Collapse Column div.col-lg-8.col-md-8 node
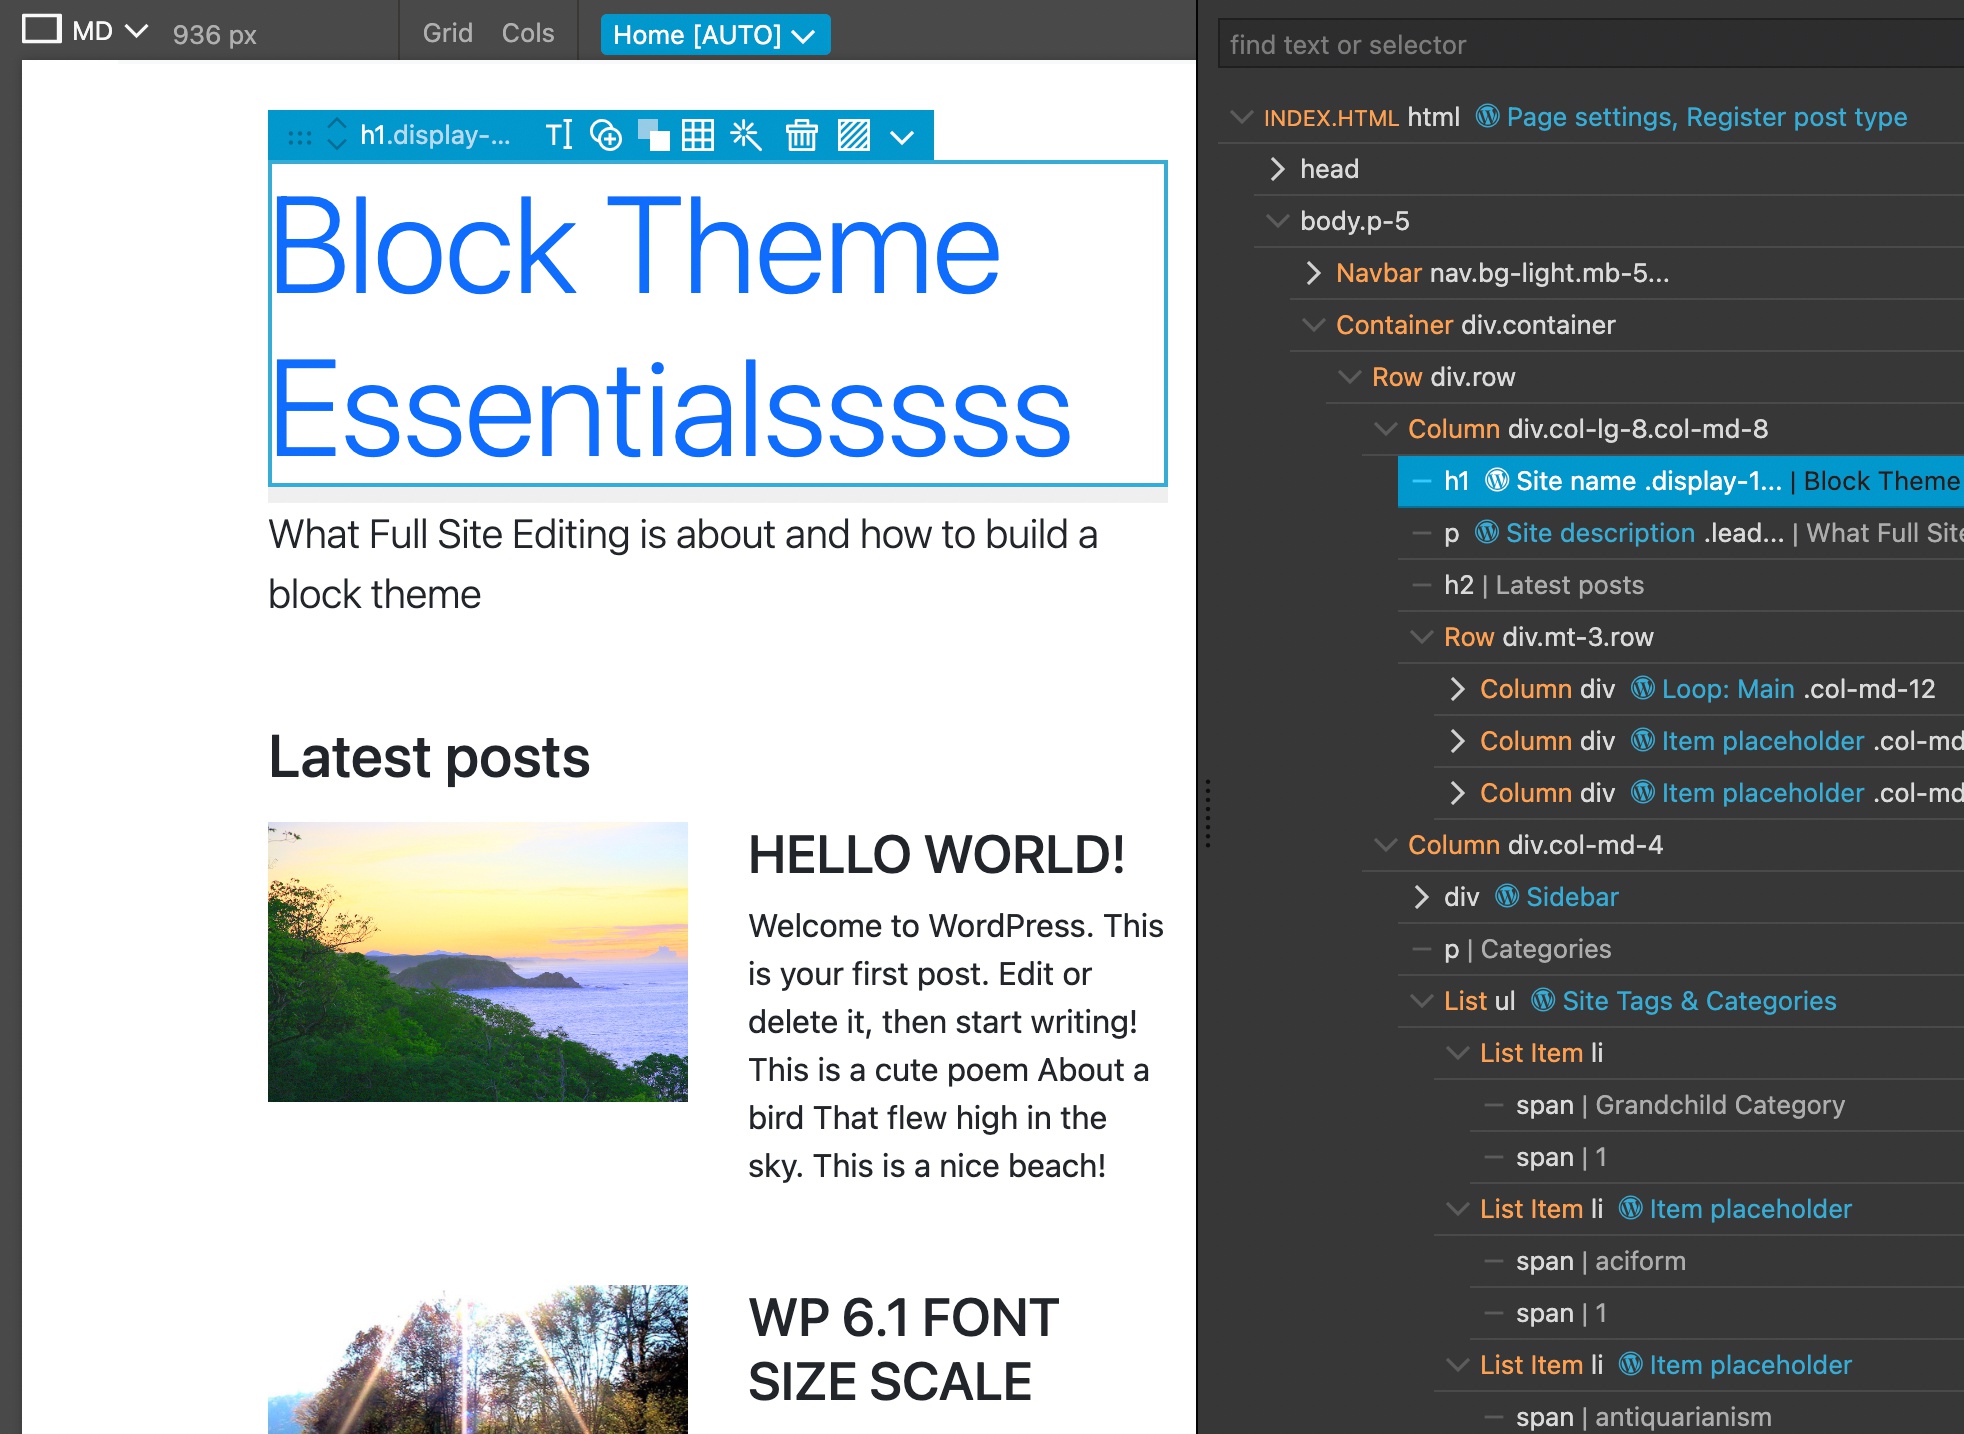1964x1434 pixels. coord(1385,429)
